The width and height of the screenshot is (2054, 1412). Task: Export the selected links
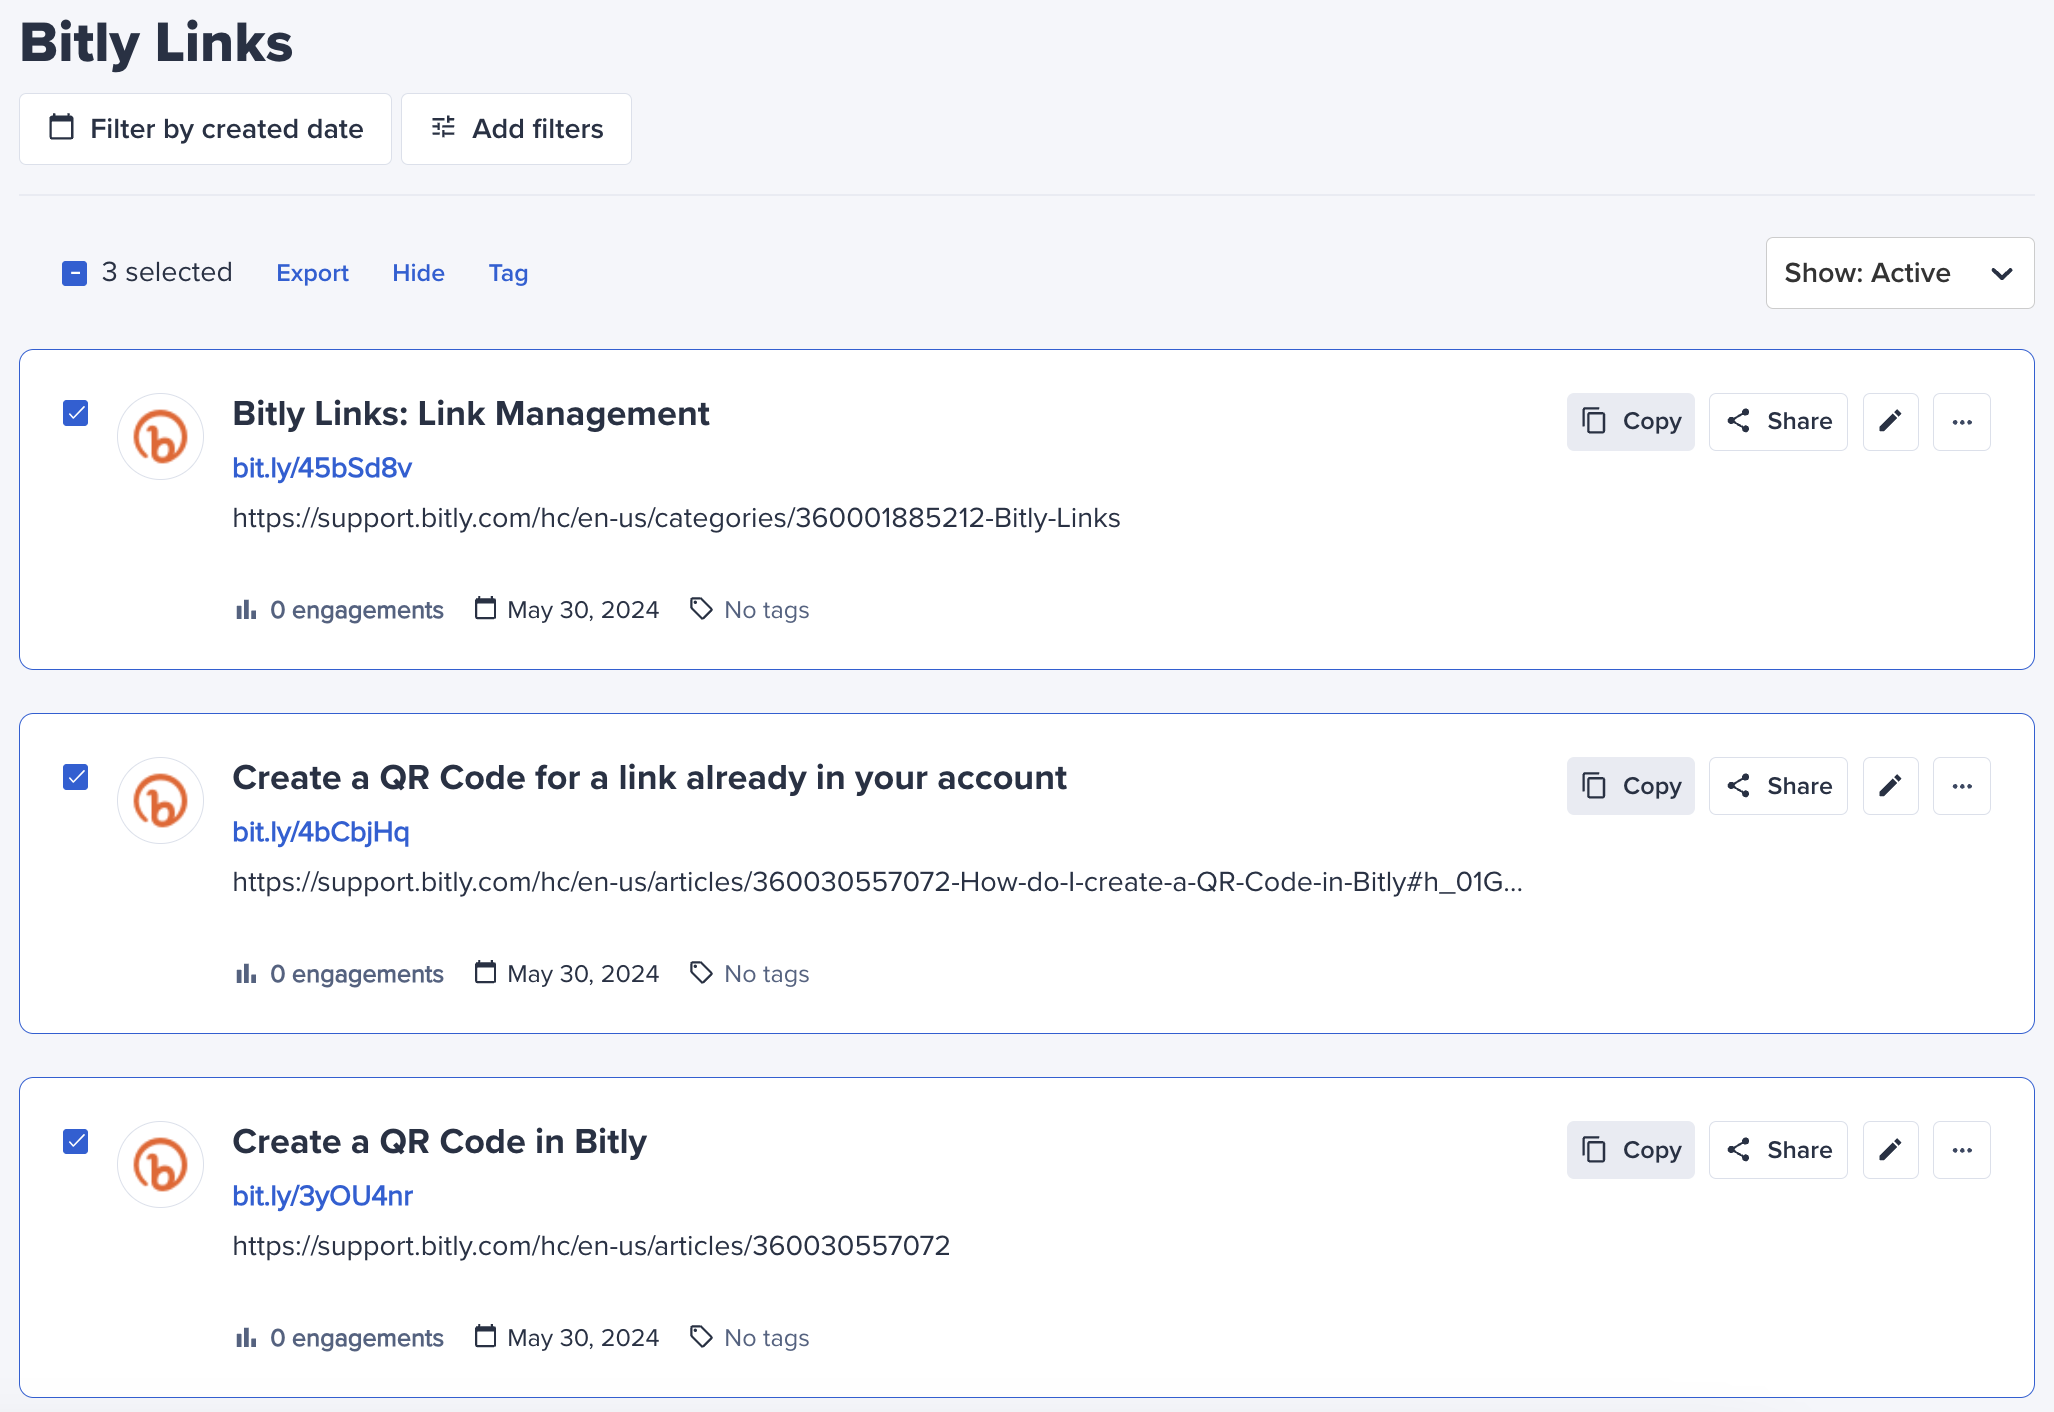coord(312,273)
